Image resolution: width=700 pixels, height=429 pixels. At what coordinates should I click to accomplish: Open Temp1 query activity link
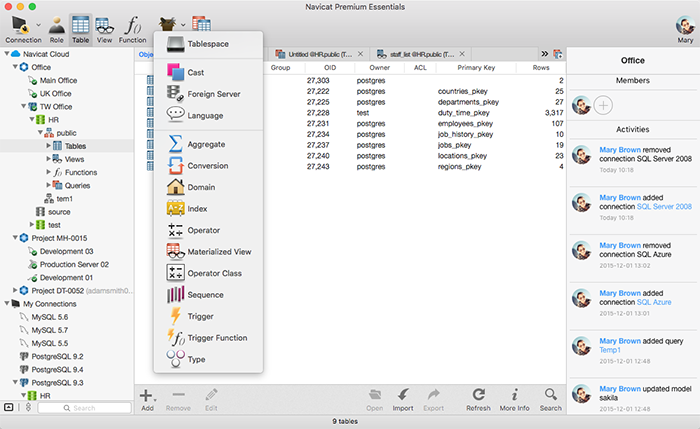(610, 350)
